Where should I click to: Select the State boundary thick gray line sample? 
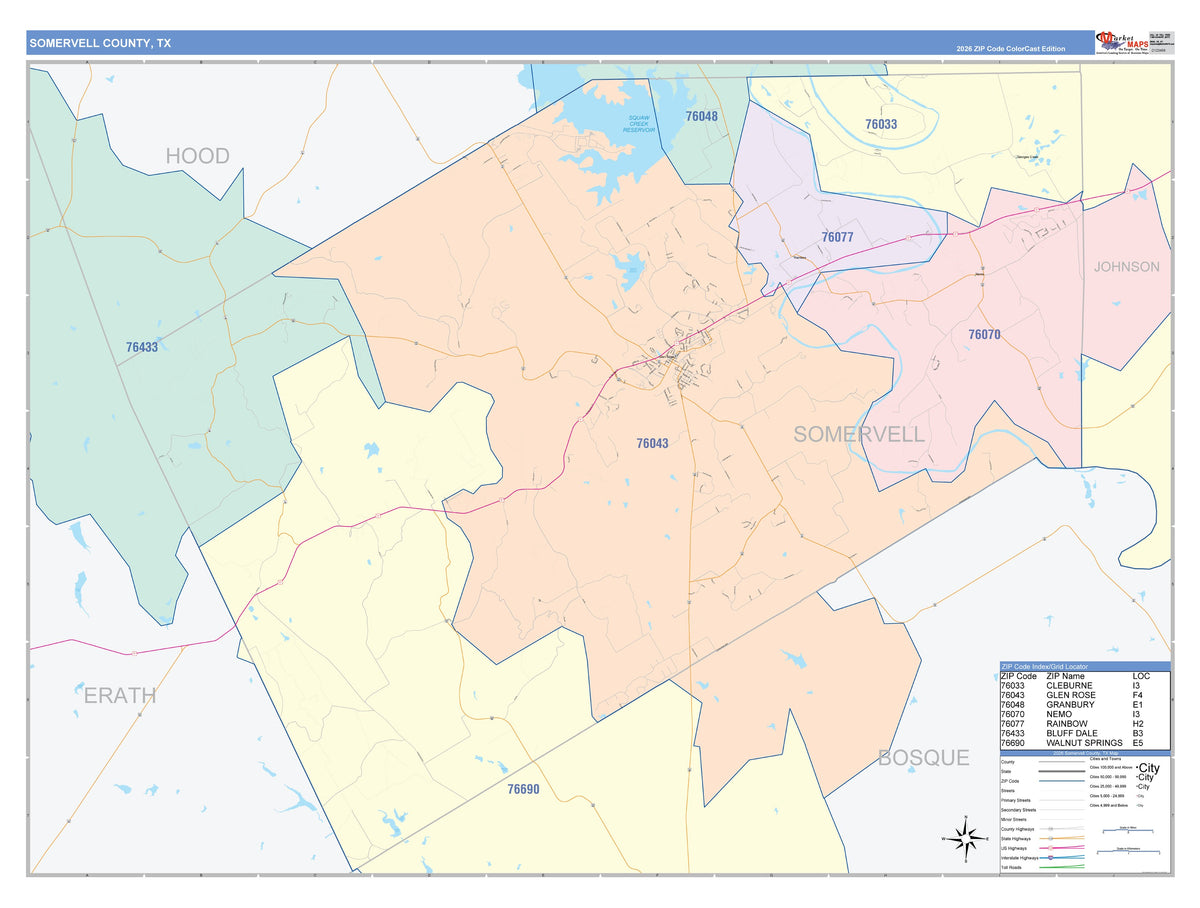(x=1062, y=771)
